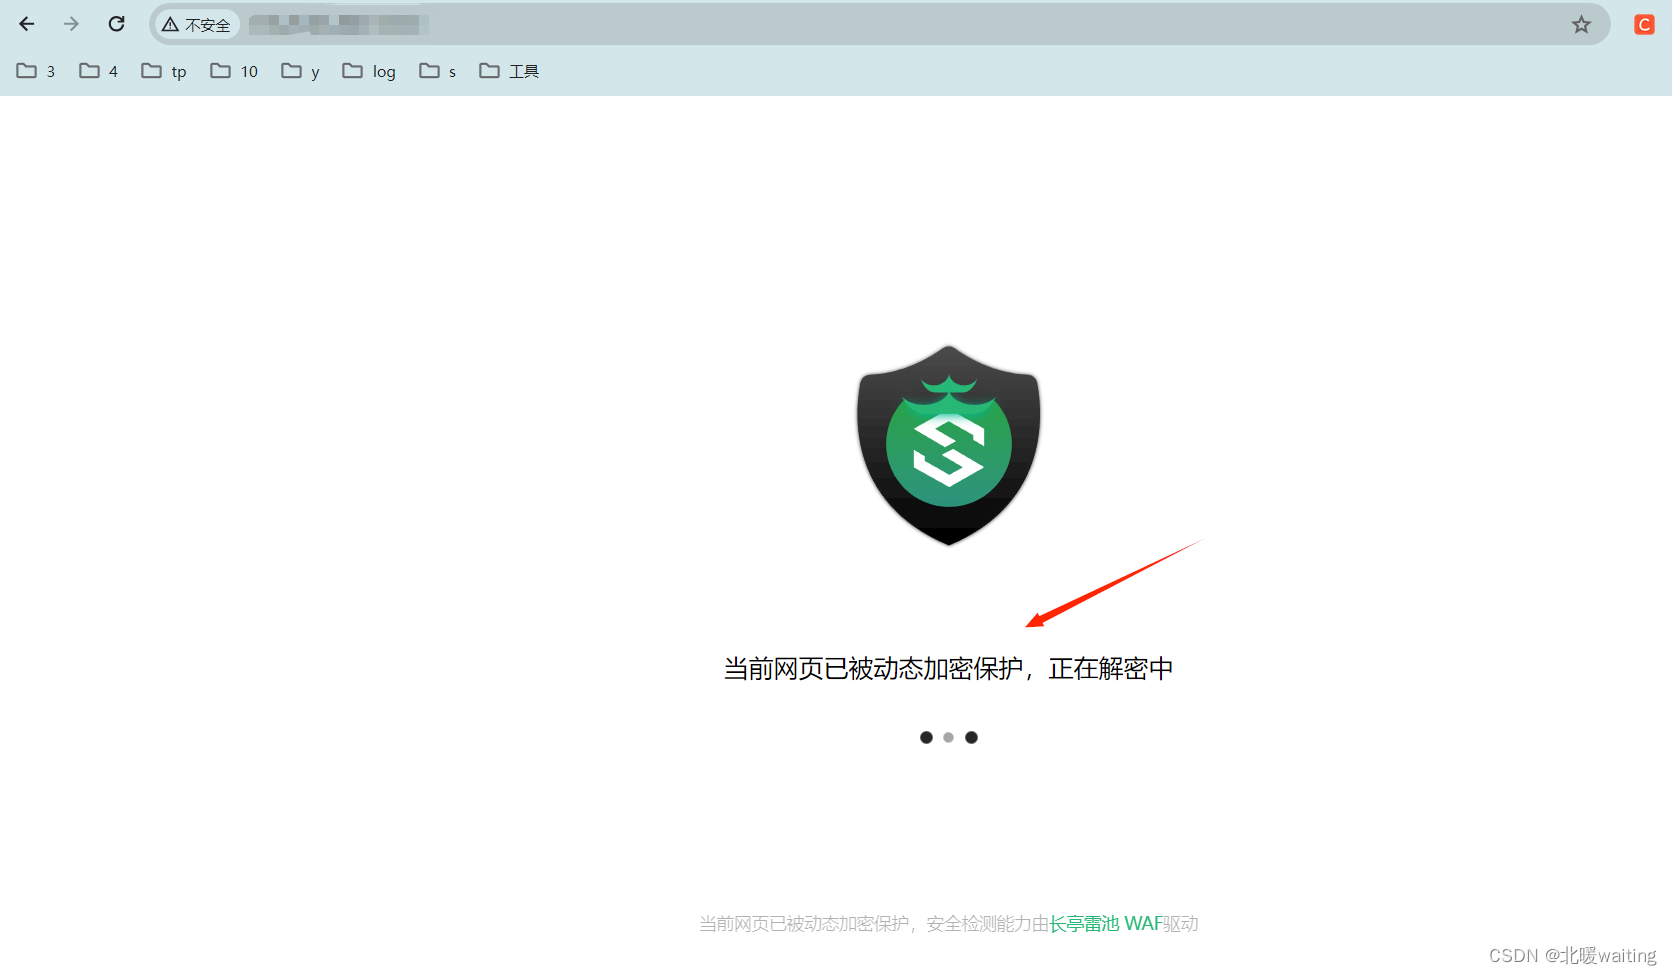The height and width of the screenshot is (975, 1672).
Task: Open the y bookmark folder
Action: click(x=301, y=71)
